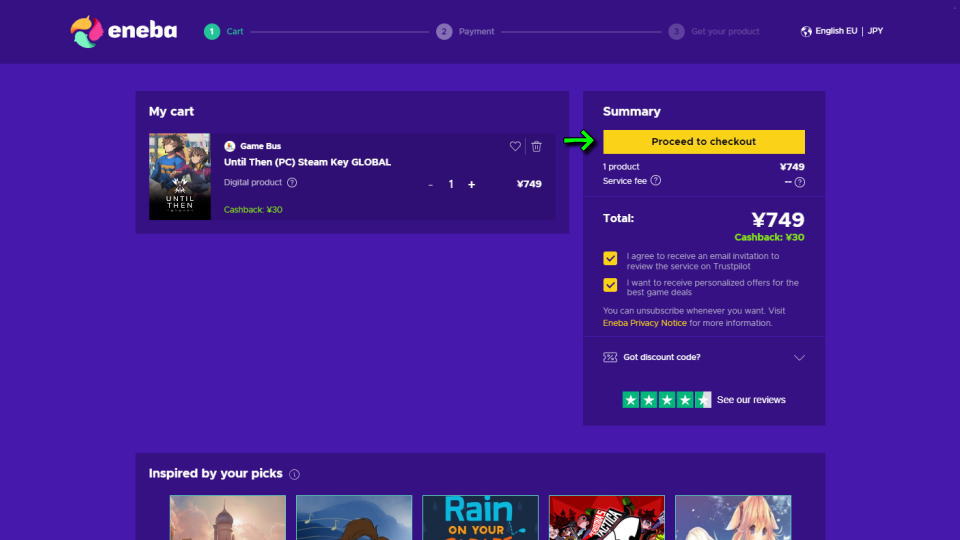Uncheck personalized offers checkbox
Viewport: 960px width, 540px height.
click(x=610, y=285)
